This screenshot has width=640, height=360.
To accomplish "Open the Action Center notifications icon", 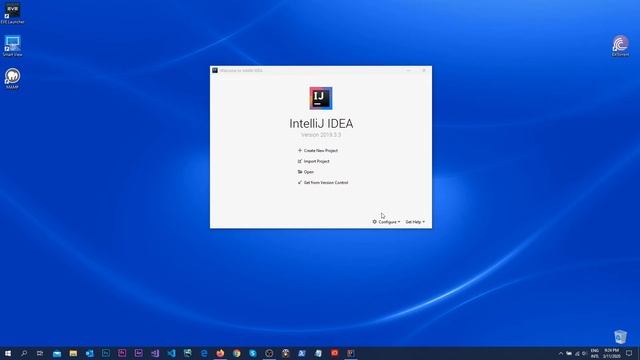I will [629, 353].
